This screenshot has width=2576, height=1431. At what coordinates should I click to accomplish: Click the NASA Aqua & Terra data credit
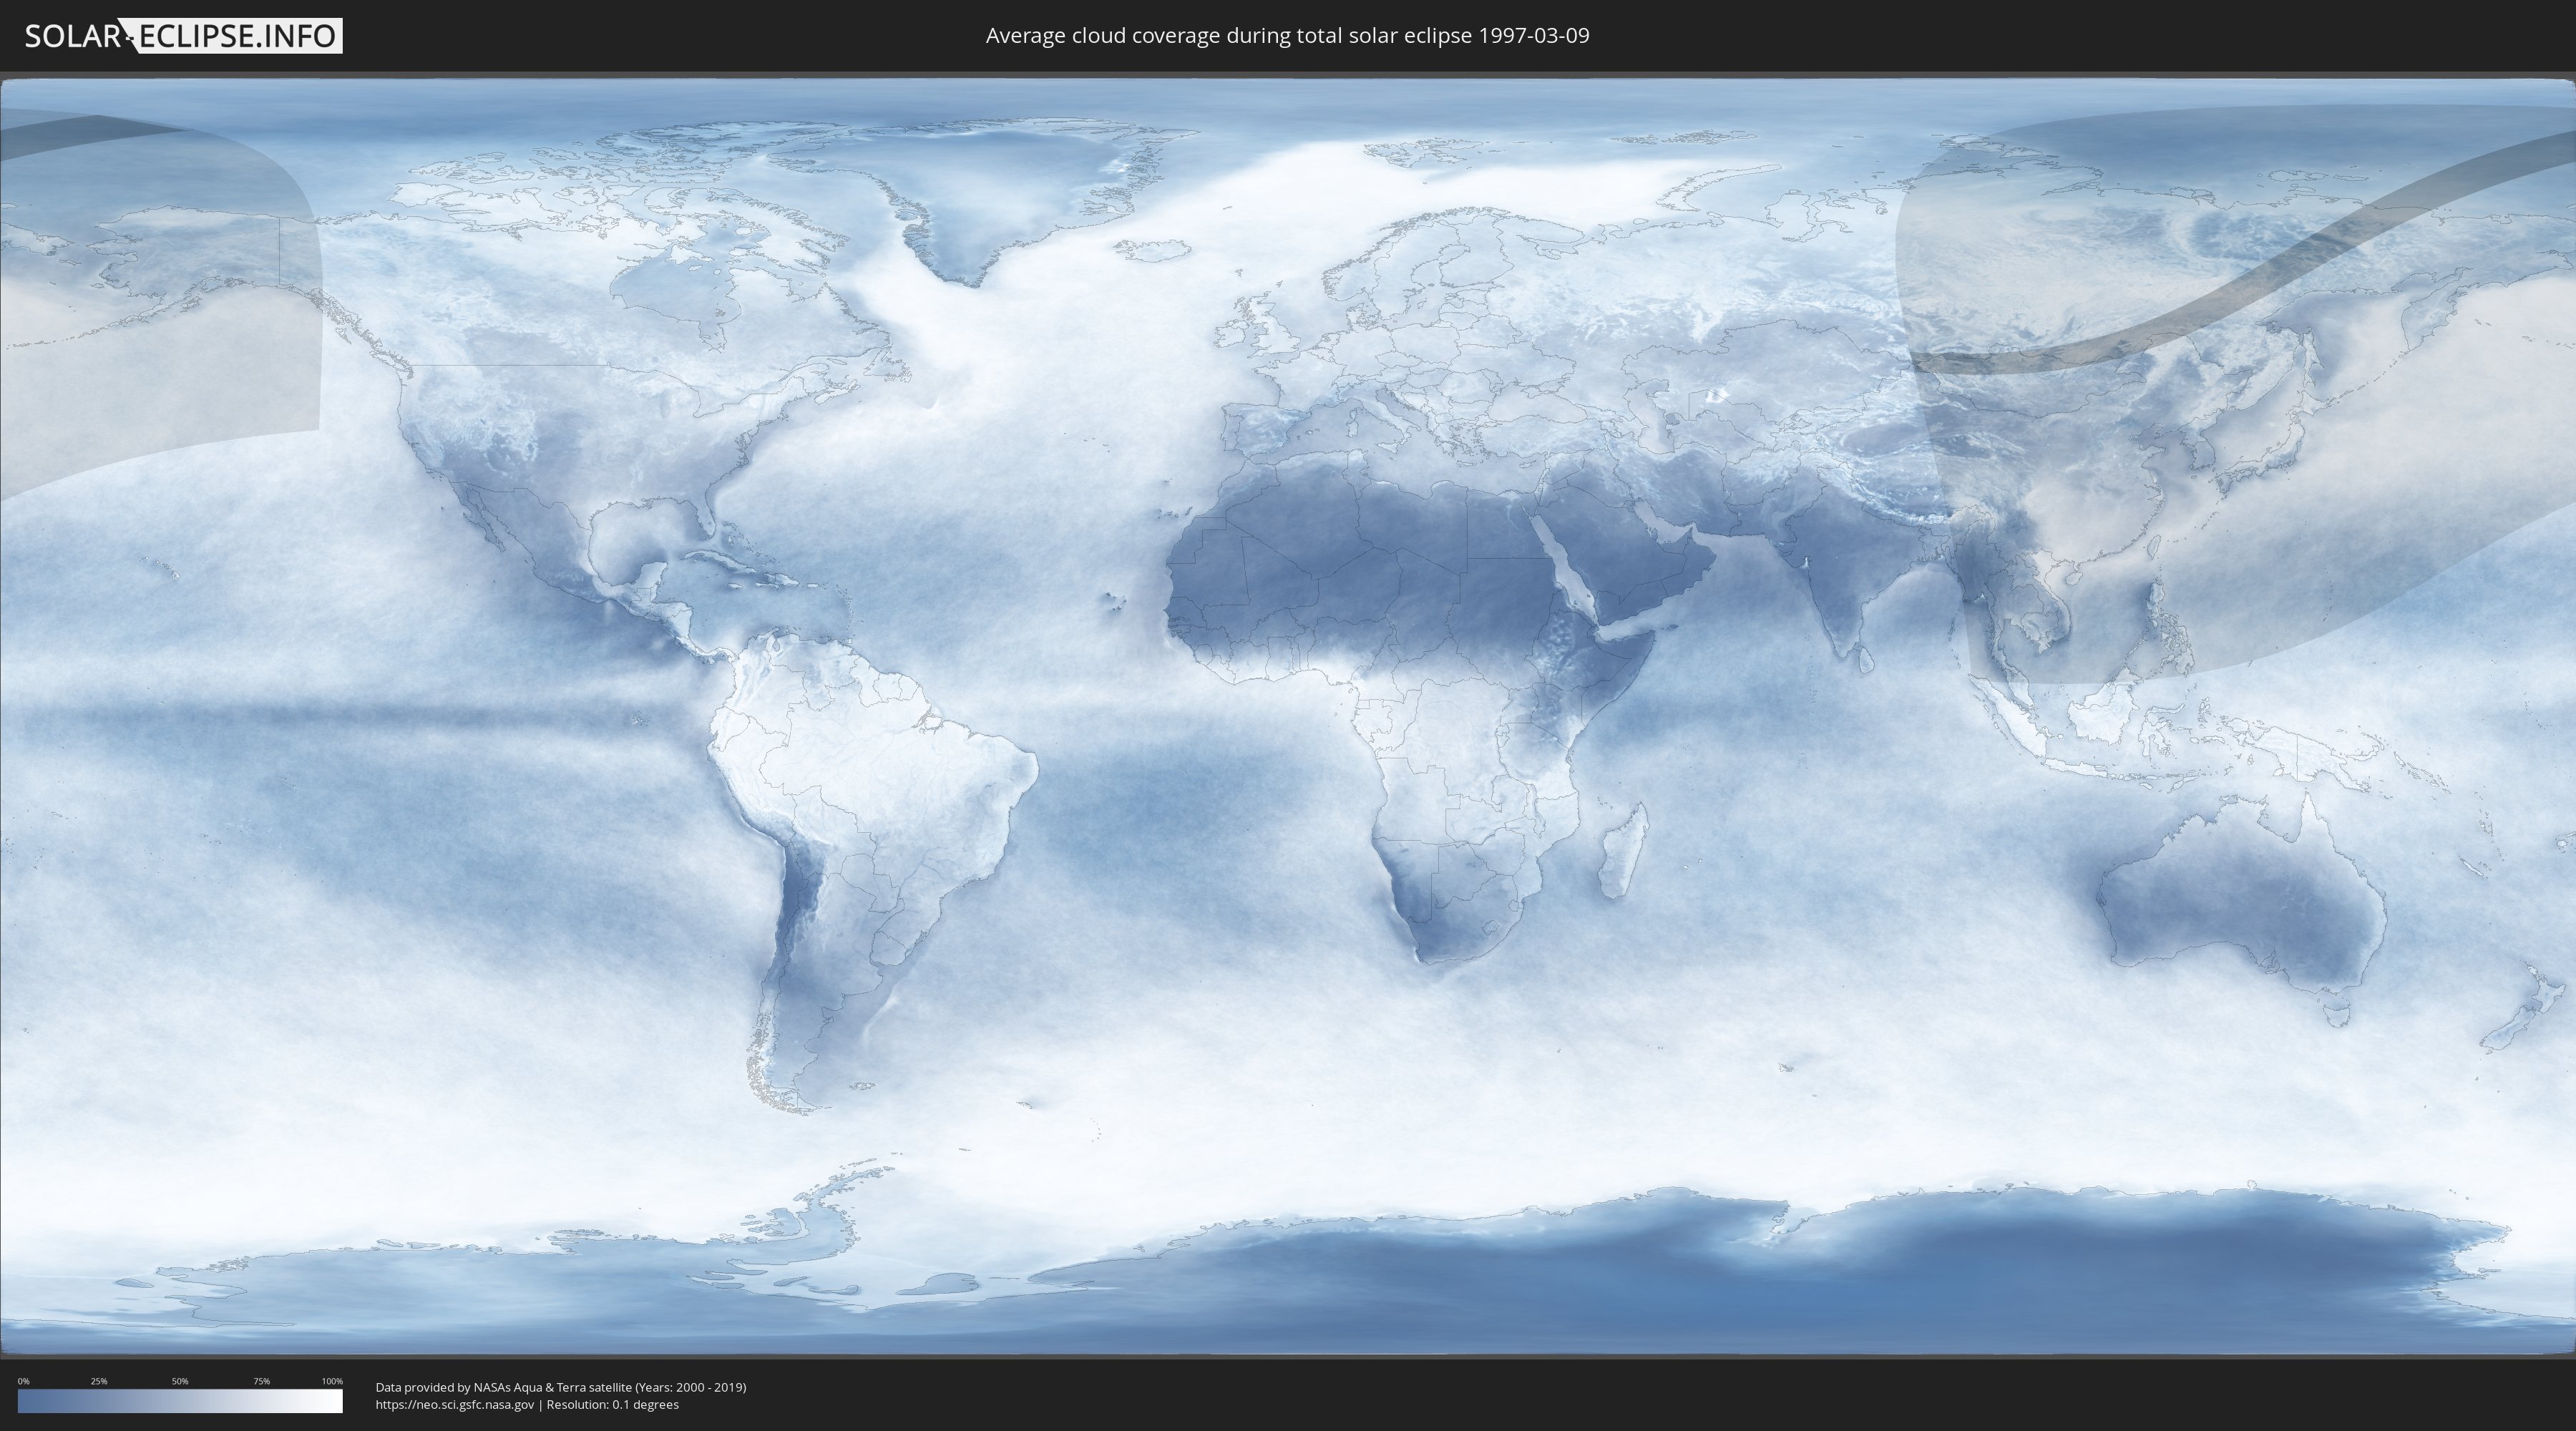(560, 1387)
